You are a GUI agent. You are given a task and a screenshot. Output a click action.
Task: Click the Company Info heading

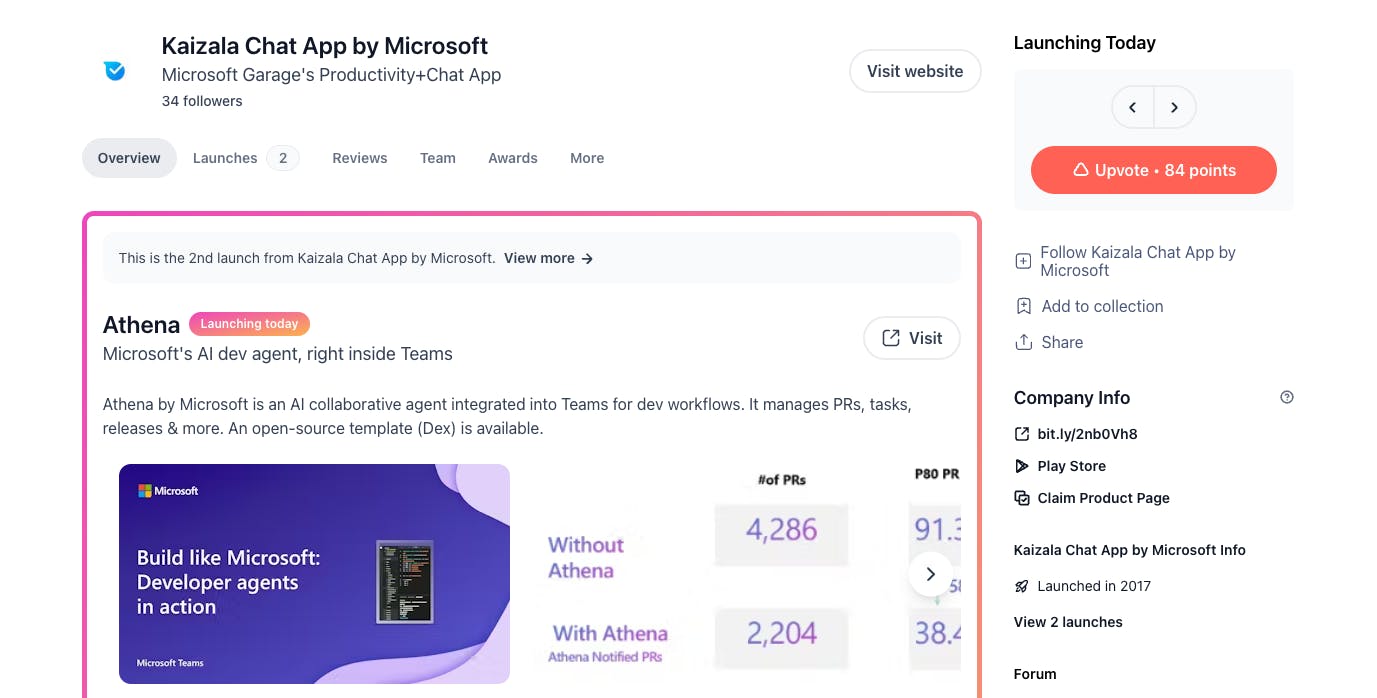tap(1072, 398)
